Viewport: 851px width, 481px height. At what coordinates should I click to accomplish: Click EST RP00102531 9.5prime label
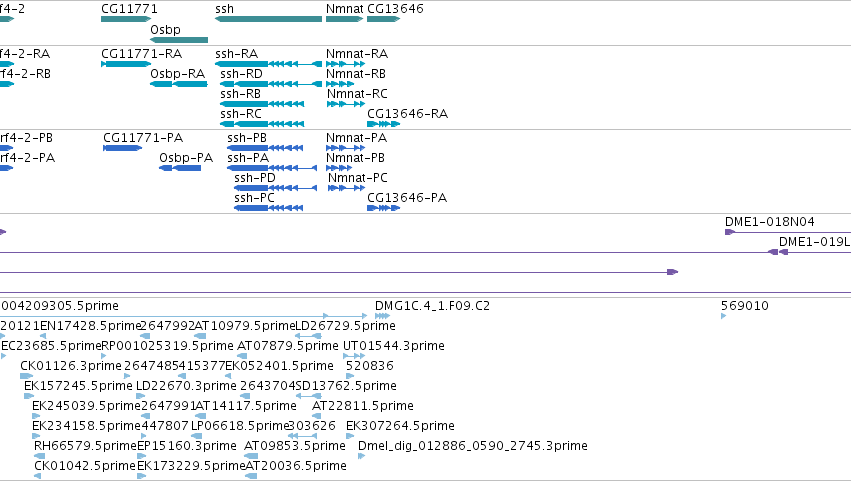(167, 346)
